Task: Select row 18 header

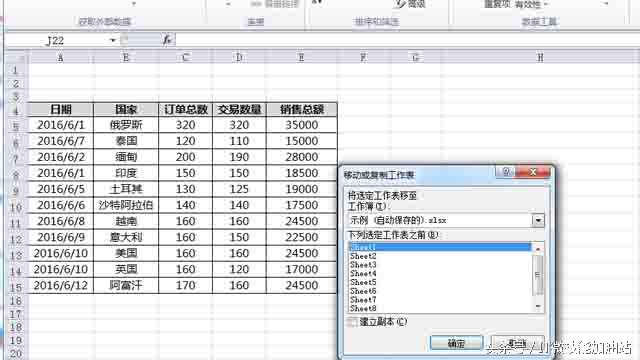Action: pos(16,327)
